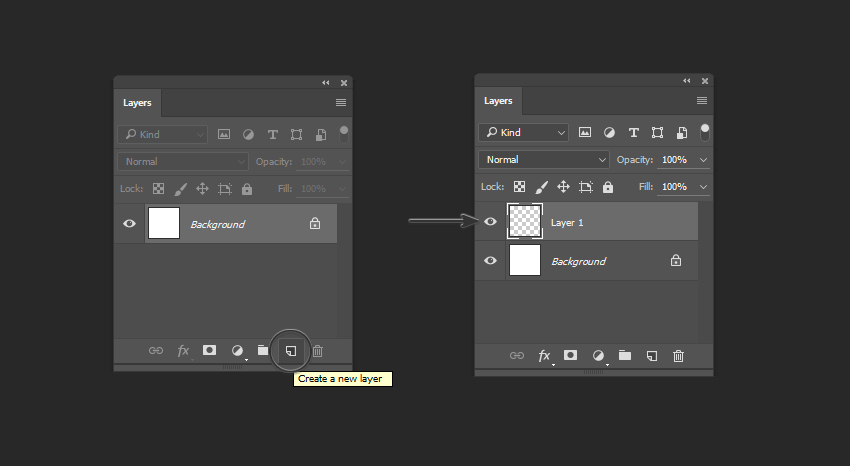Filter type layers T icon in left panel

pyautogui.click(x=273, y=134)
